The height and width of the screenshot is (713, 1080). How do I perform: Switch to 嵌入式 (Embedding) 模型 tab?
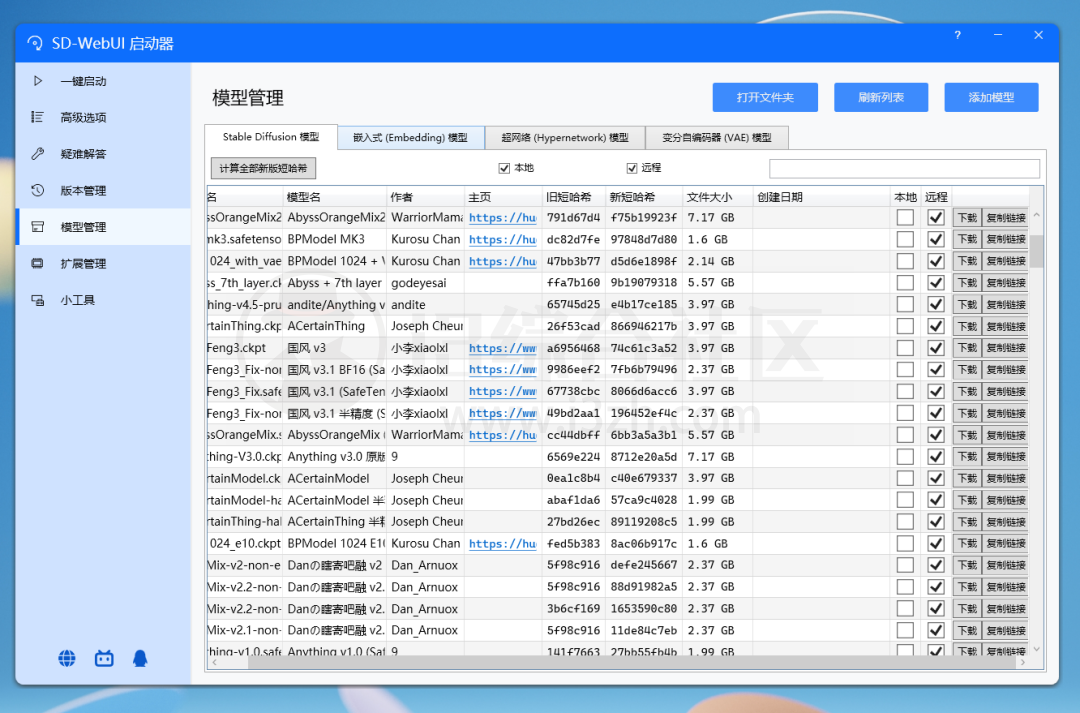point(411,138)
